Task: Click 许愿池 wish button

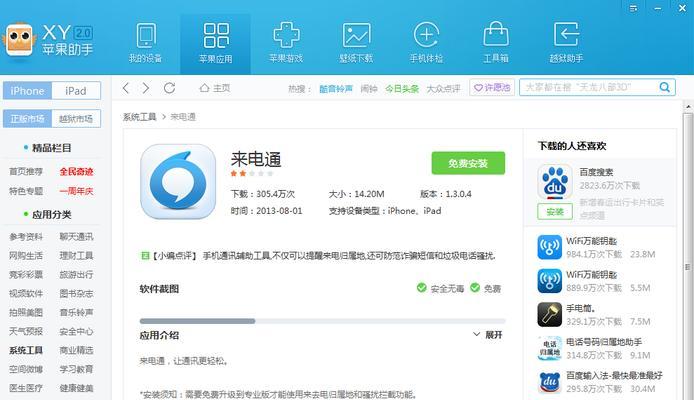Action: (492, 88)
